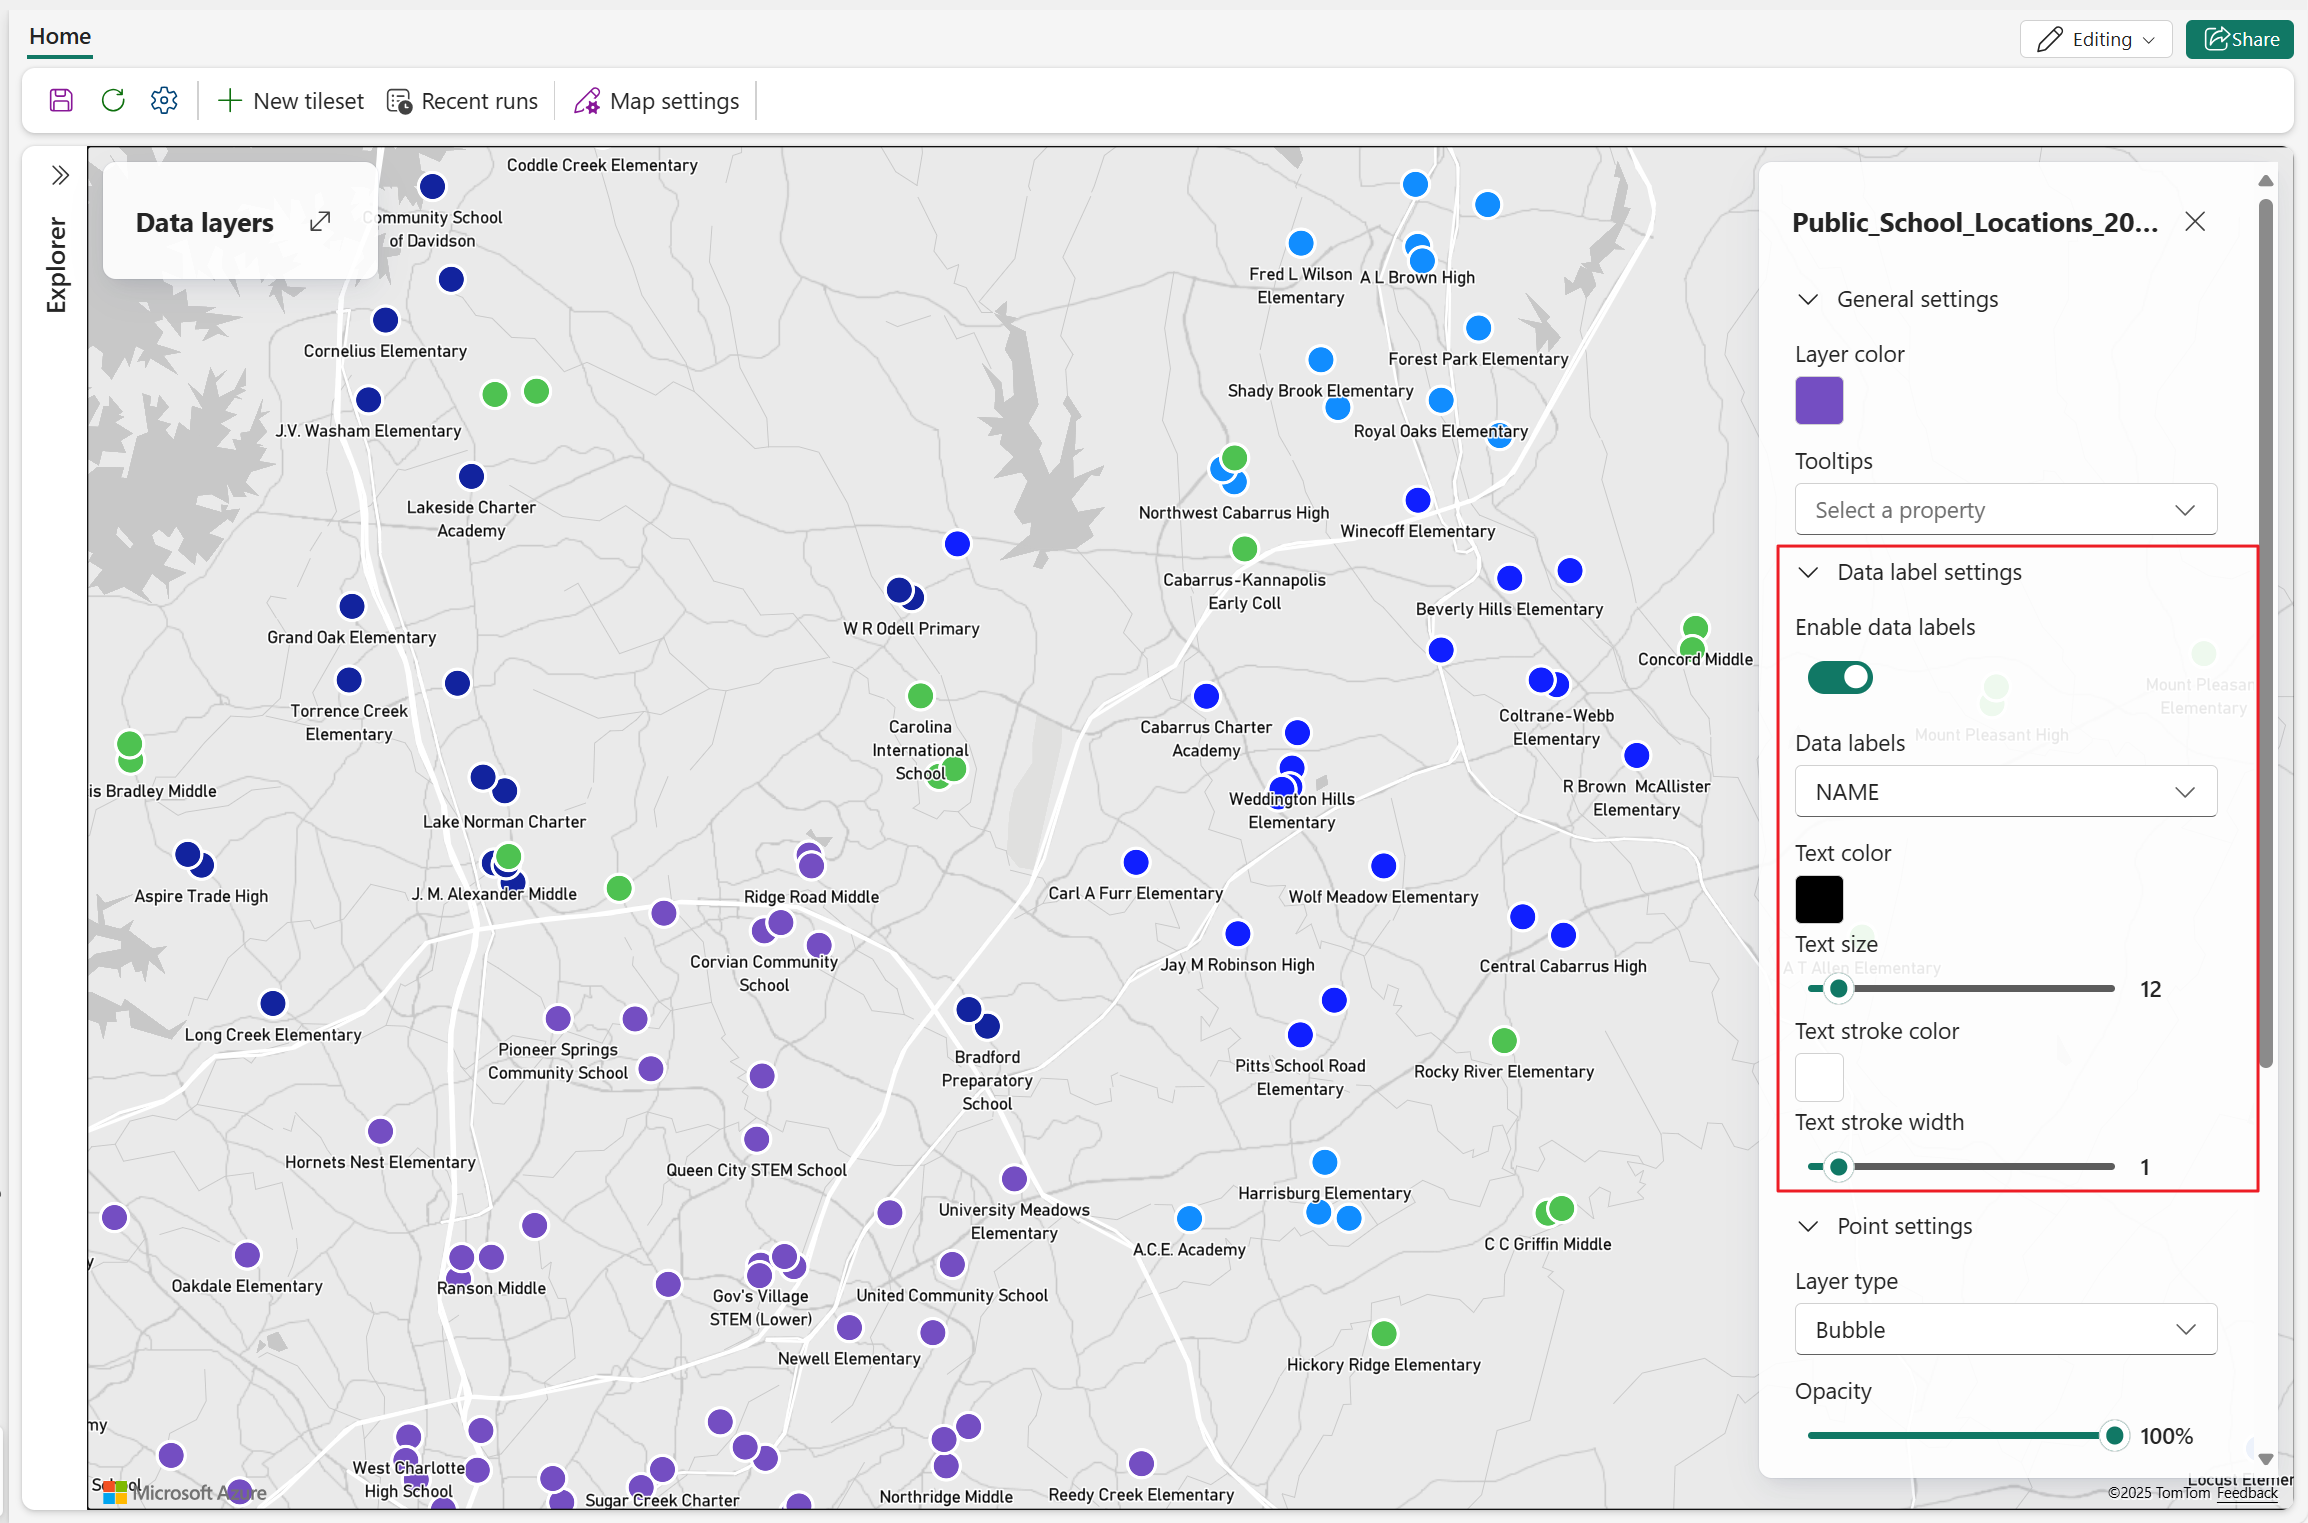Open the Tooltips property selector
The width and height of the screenshot is (2308, 1523).
coord(2004,509)
